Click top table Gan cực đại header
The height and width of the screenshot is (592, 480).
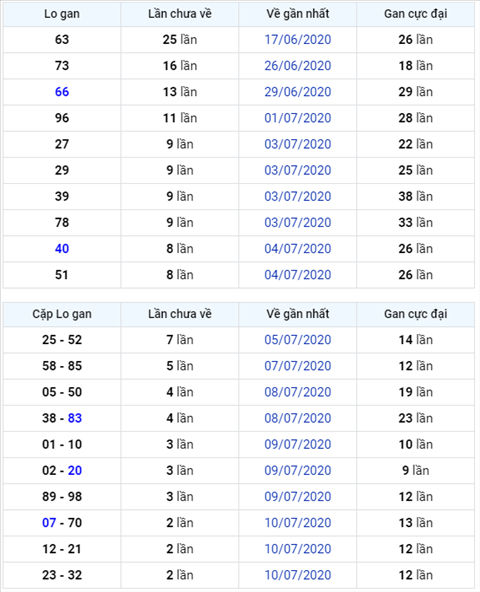pyautogui.click(x=415, y=14)
